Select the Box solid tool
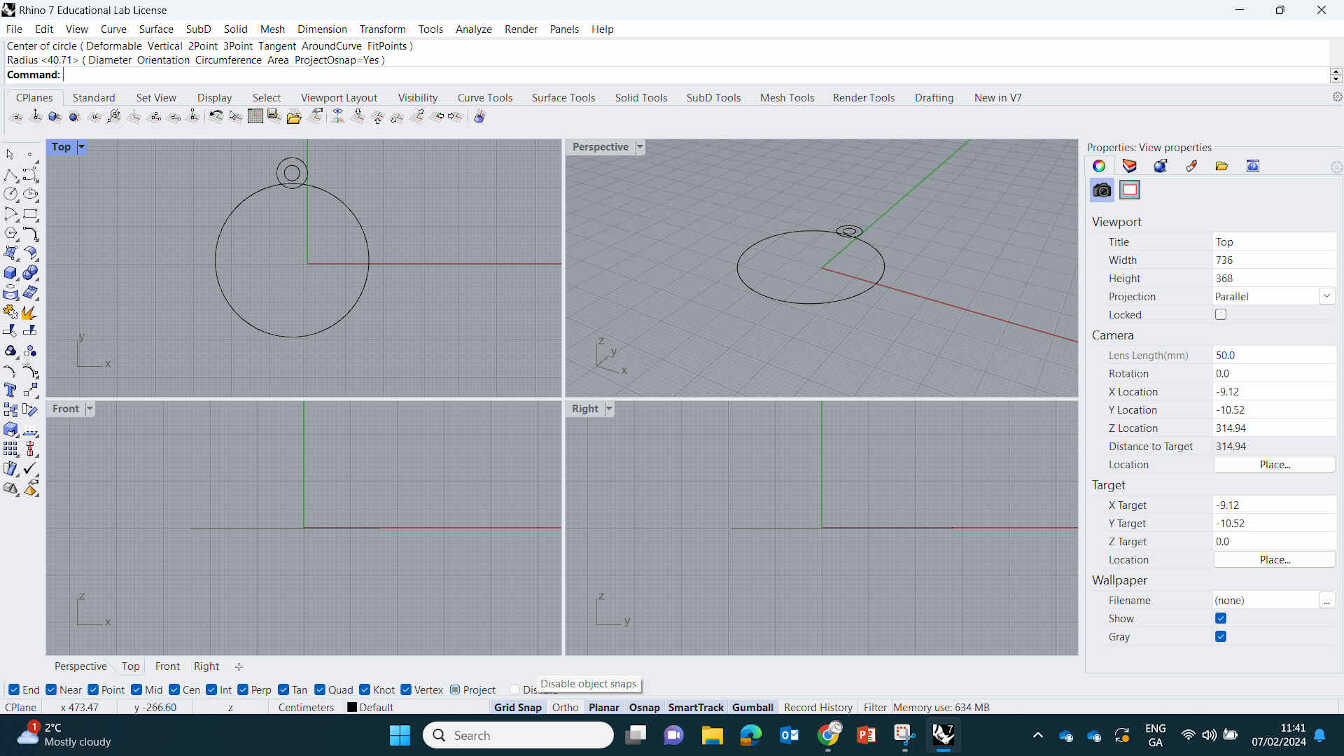Screen dimensions: 1344x756 (10, 273)
